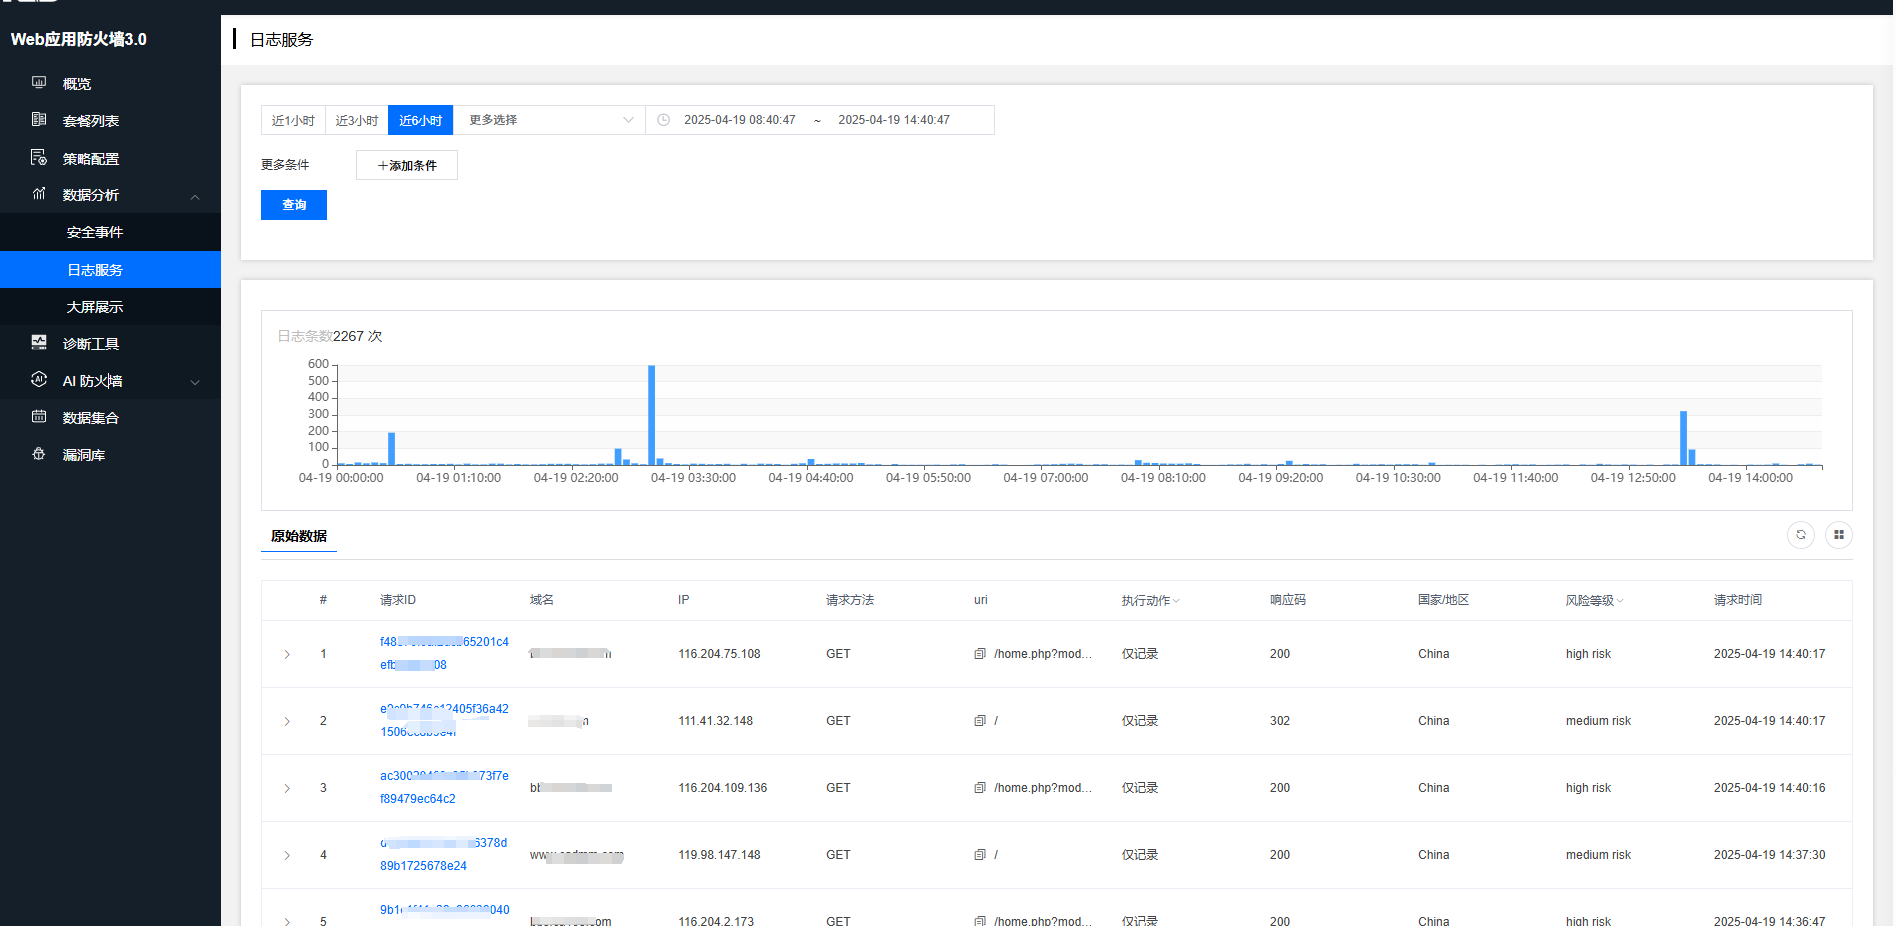Open 概览 overview icon in sidebar

39,82
